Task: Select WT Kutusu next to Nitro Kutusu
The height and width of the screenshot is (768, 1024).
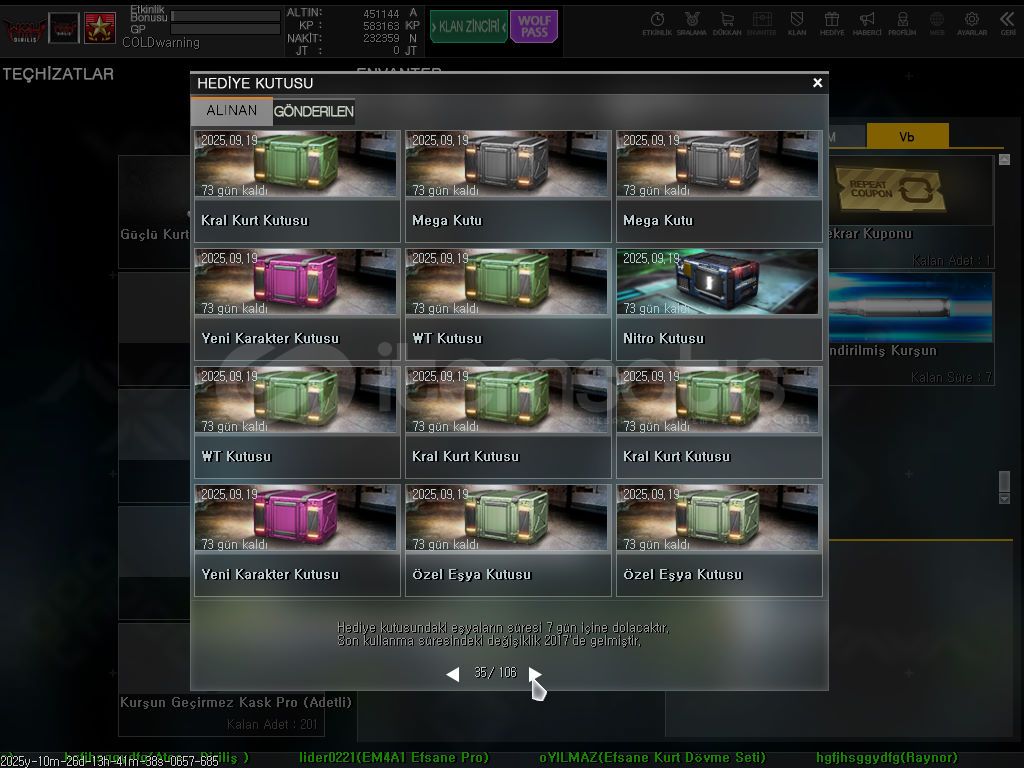Action: (508, 304)
